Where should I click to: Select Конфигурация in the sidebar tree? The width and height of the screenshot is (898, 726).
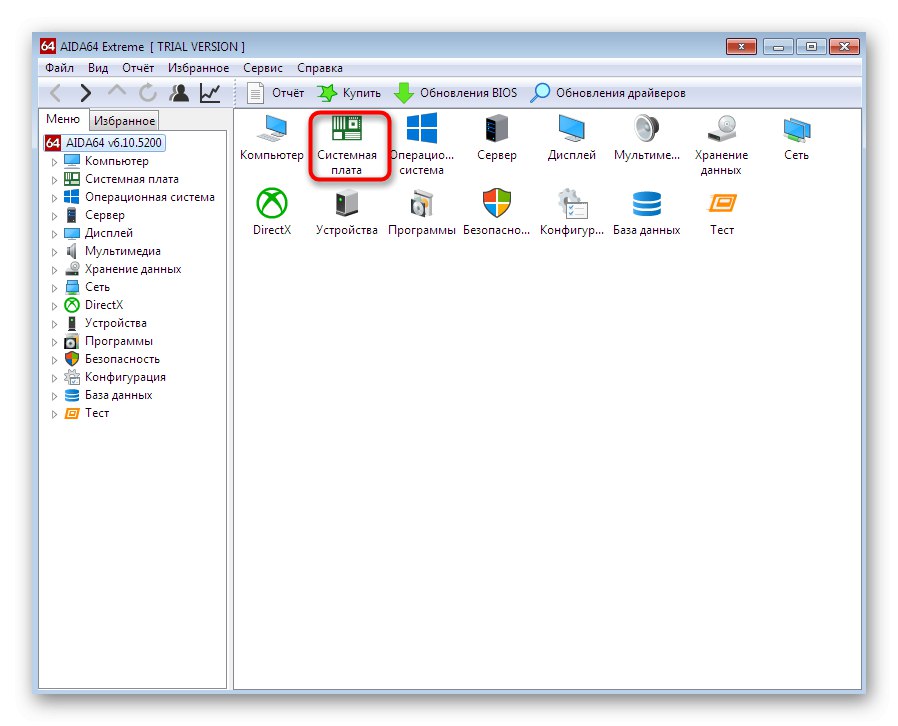[x=125, y=377]
